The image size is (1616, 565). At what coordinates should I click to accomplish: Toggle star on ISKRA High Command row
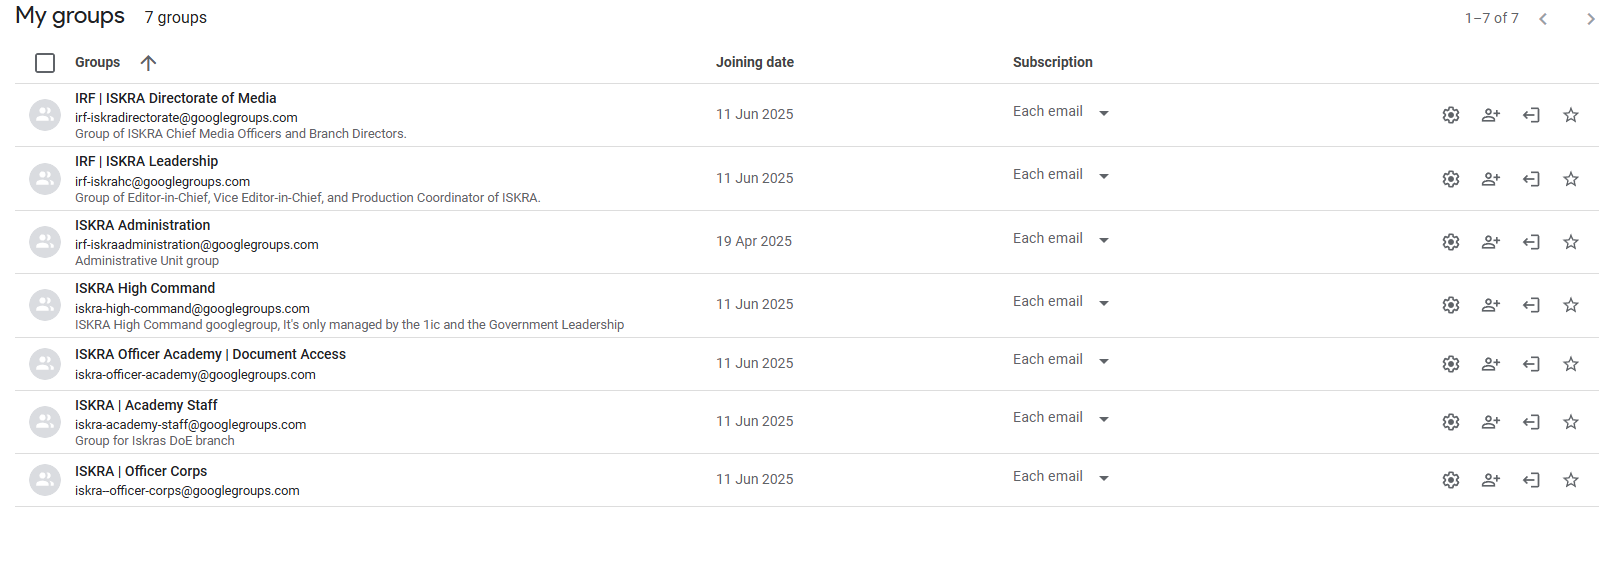coord(1570,305)
